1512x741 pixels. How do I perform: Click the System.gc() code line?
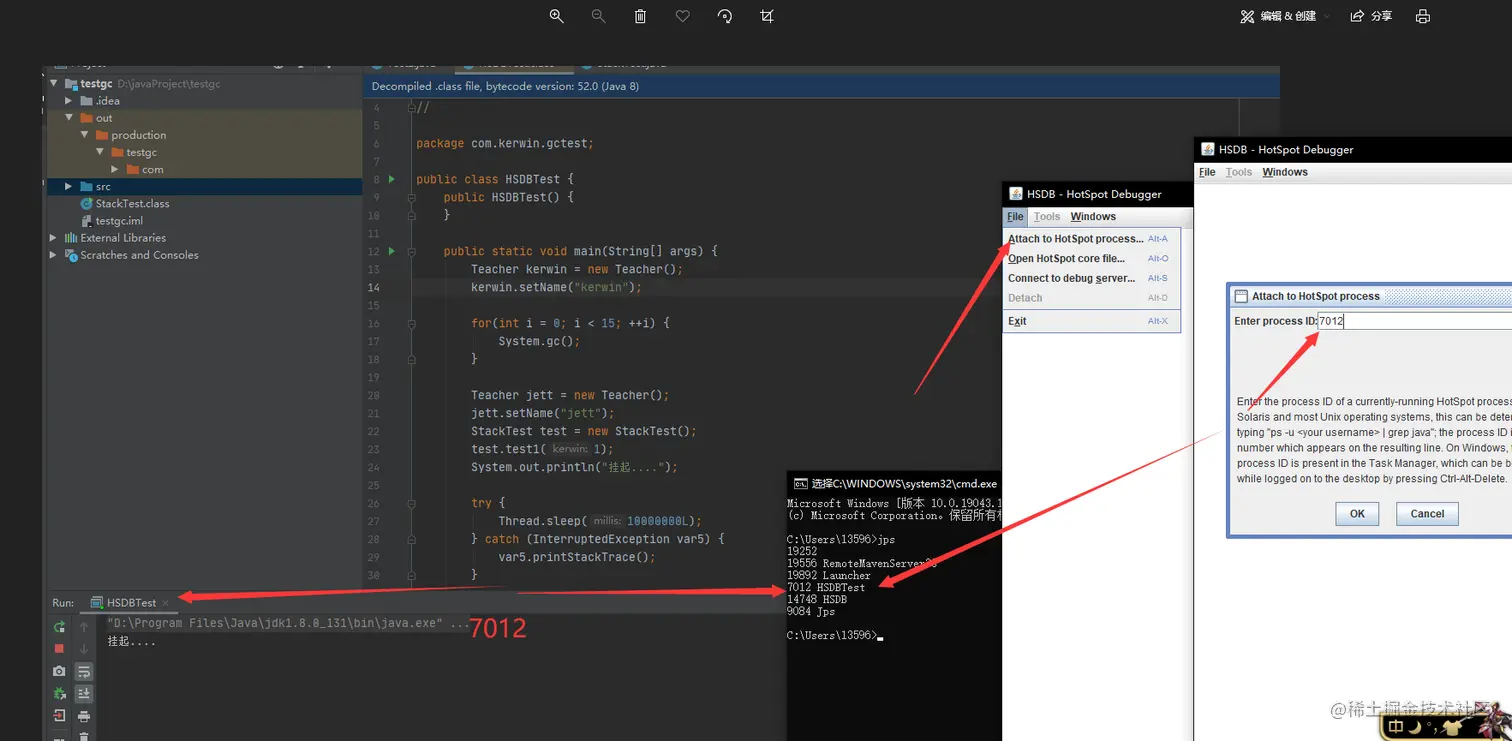coord(539,341)
